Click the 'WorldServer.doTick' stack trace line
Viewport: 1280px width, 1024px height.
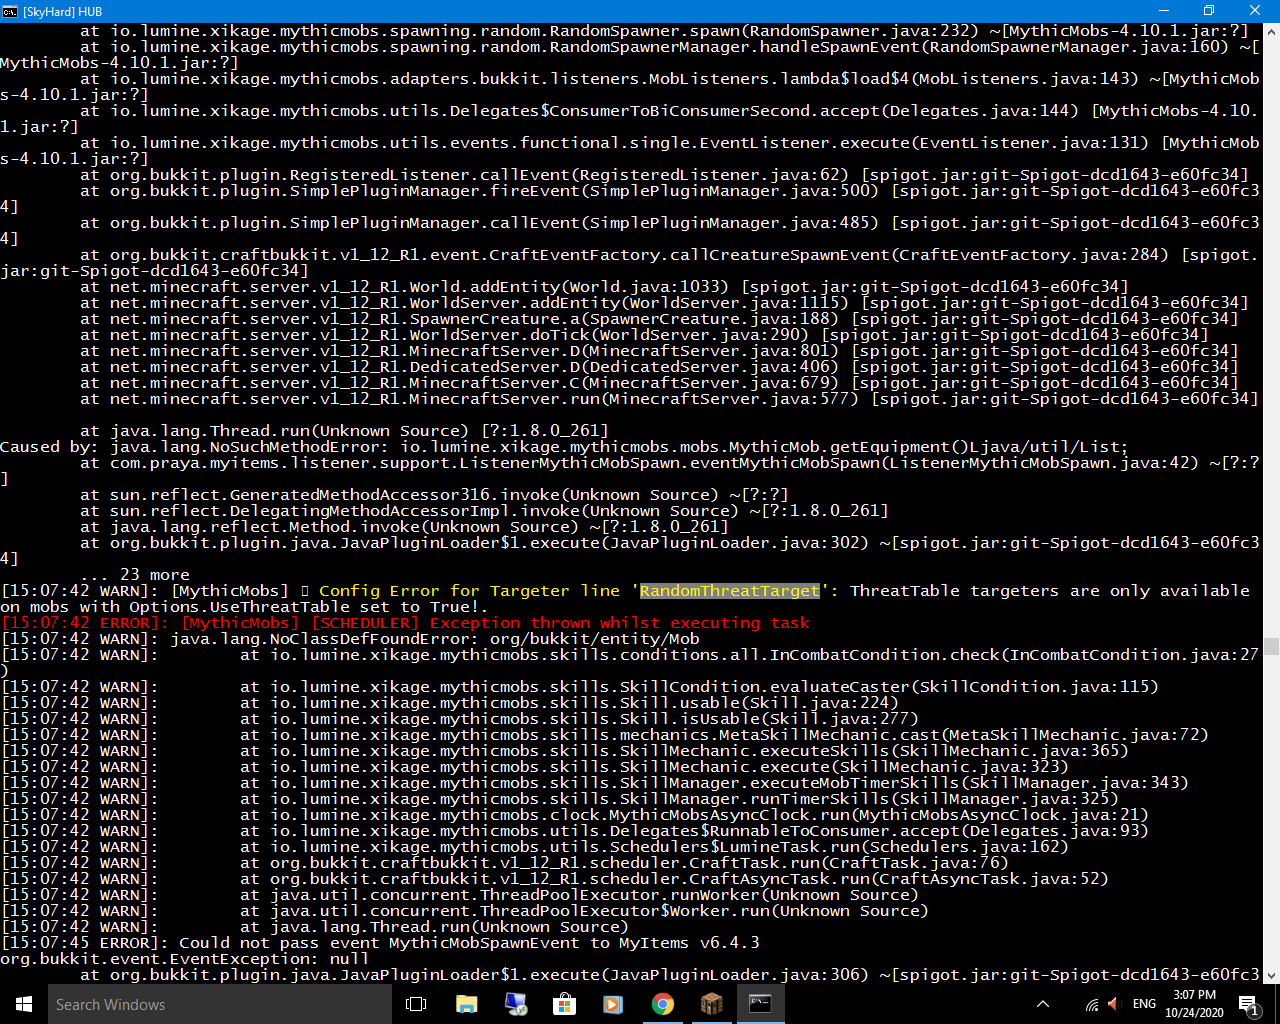click(x=644, y=335)
